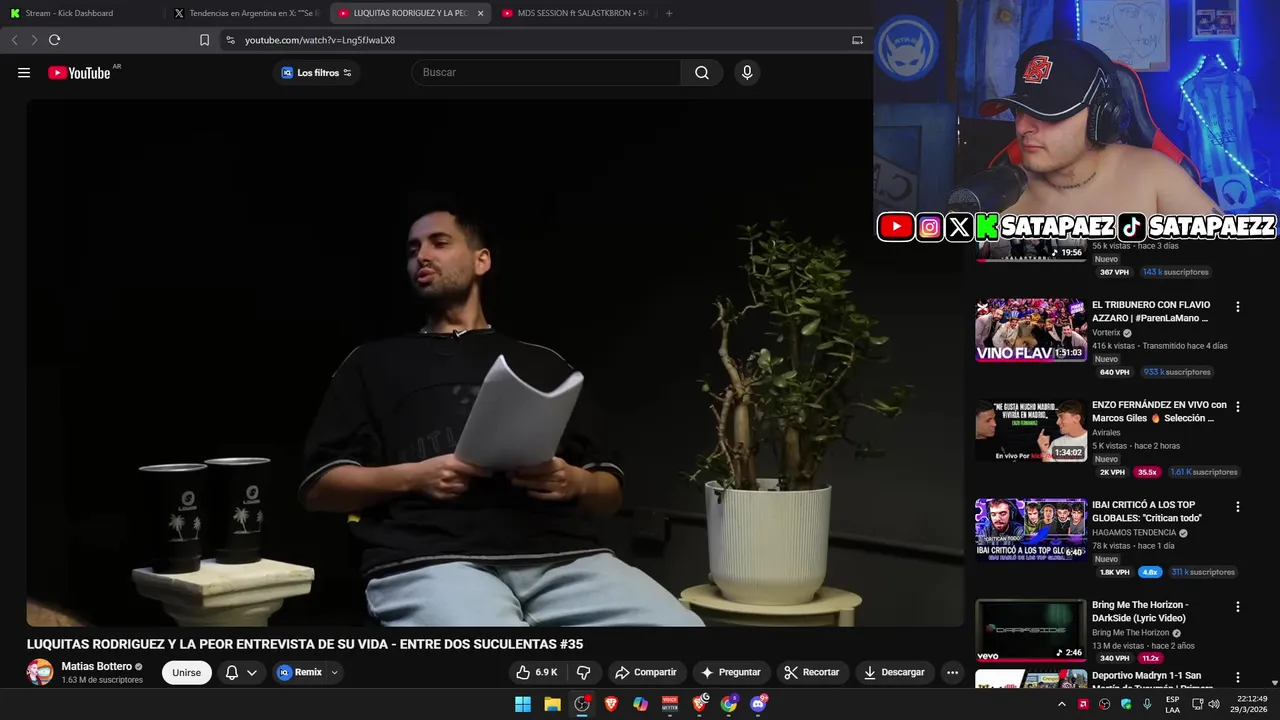Switch to Tendencias en Argentina X tab

[246, 13]
